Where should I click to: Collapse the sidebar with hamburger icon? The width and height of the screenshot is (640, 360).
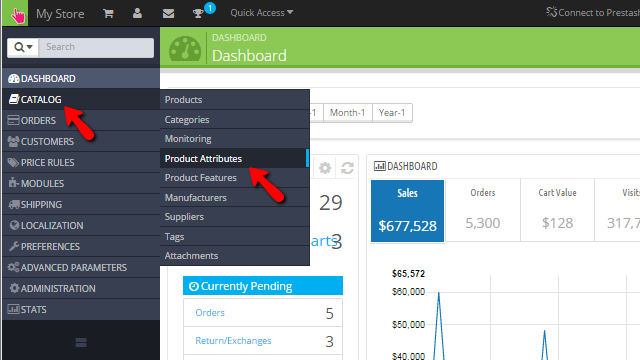click(x=81, y=342)
